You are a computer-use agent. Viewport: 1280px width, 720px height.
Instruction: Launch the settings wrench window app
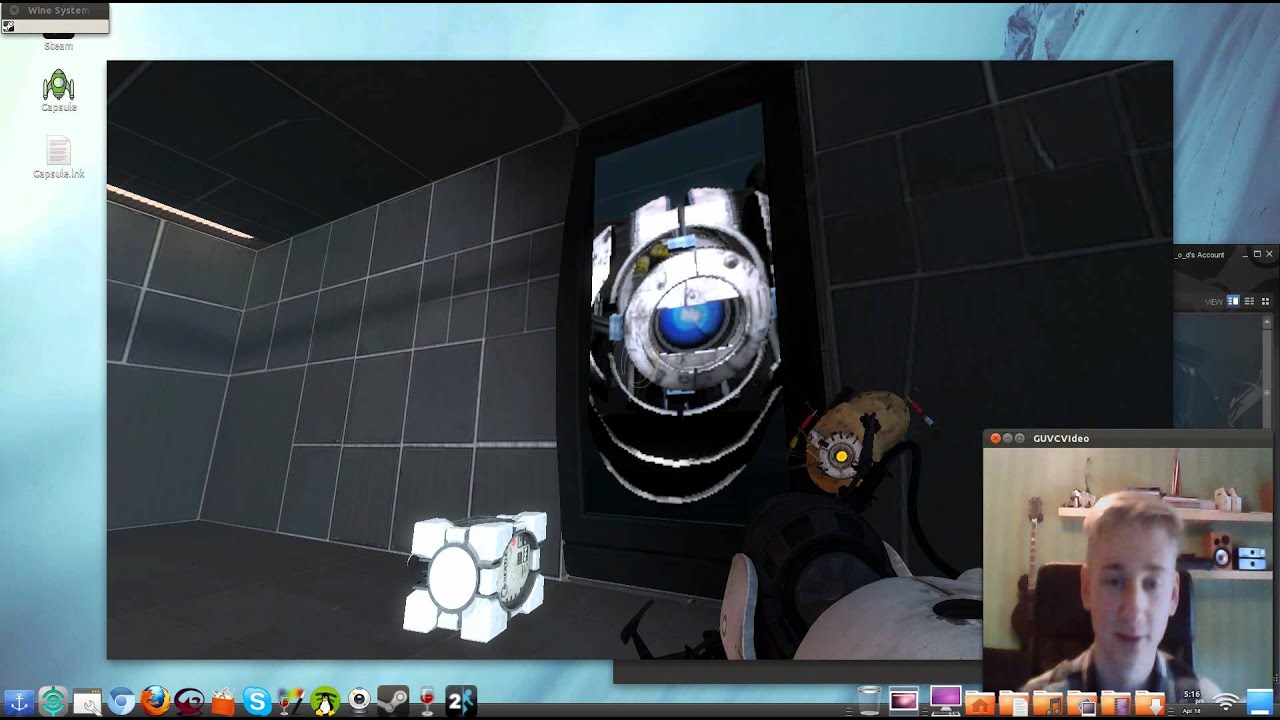pos(87,702)
